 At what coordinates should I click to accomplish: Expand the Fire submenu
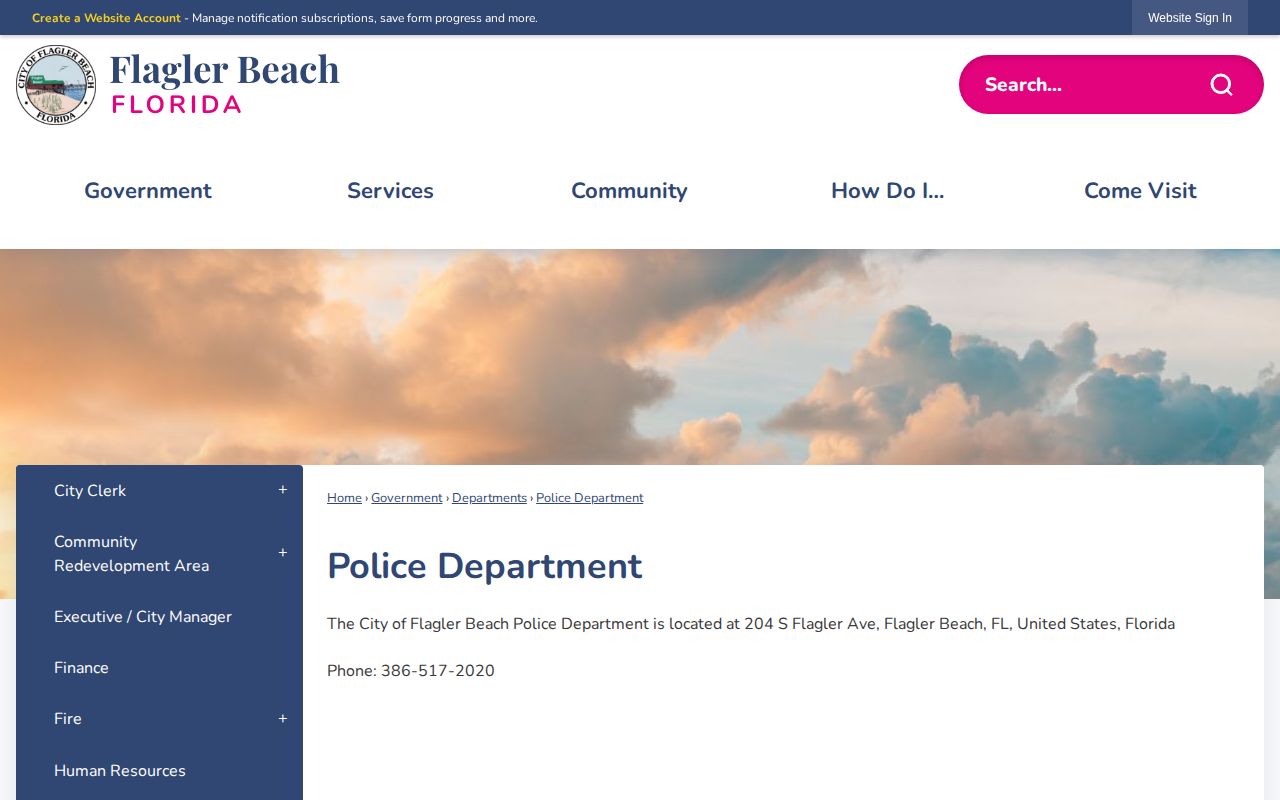click(283, 719)
